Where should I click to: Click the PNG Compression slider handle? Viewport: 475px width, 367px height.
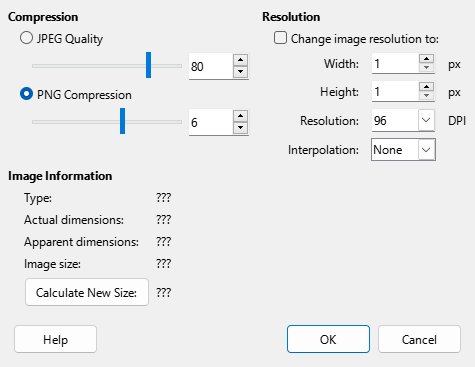[x=122, y=121]
